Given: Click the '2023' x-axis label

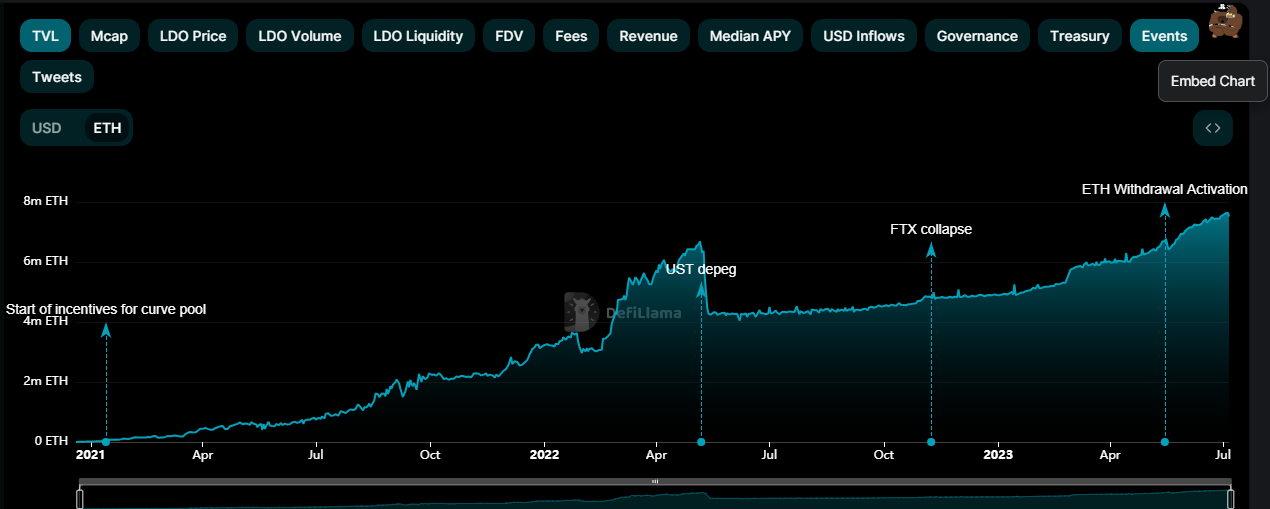Looking at the screenshot, I should tap(997, 455).
